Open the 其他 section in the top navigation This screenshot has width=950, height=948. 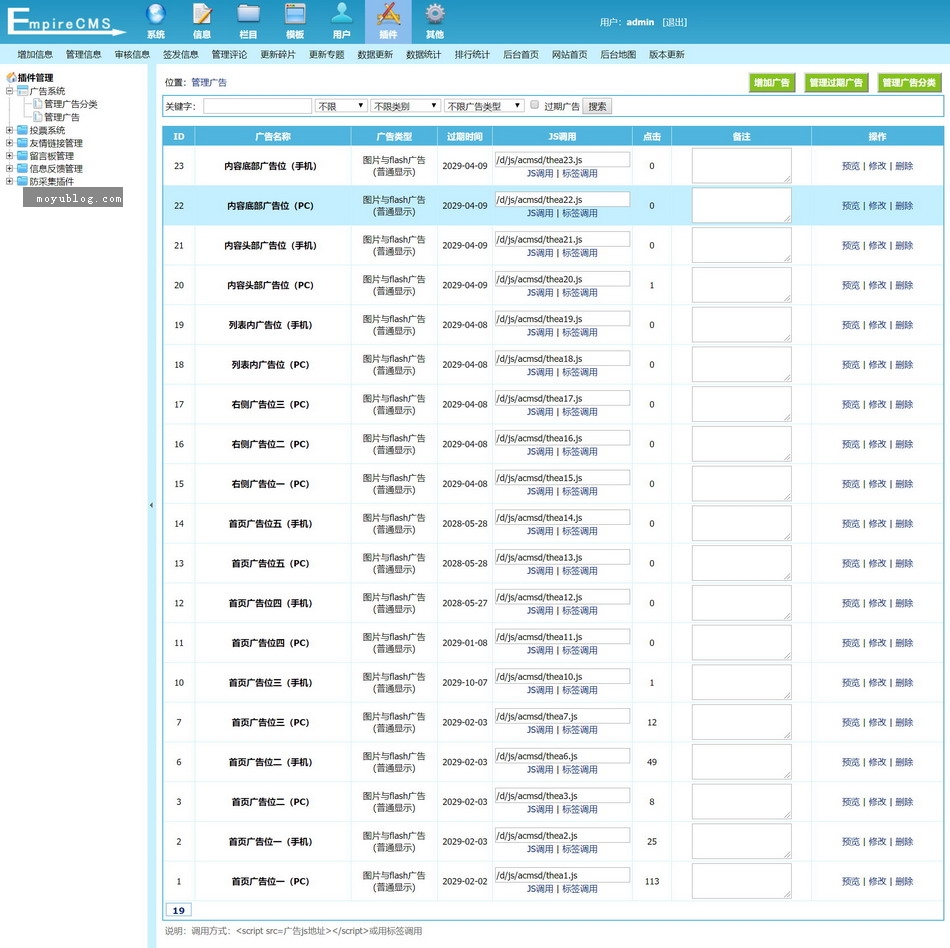[435, 22]
